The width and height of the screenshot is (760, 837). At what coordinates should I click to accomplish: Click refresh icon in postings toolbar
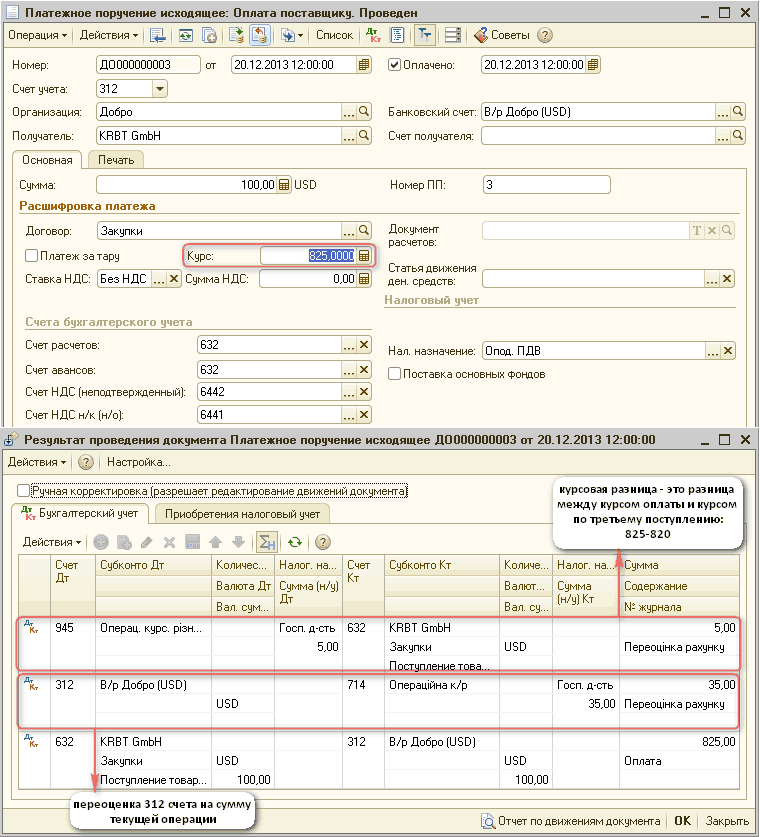(x=295, y=542)
